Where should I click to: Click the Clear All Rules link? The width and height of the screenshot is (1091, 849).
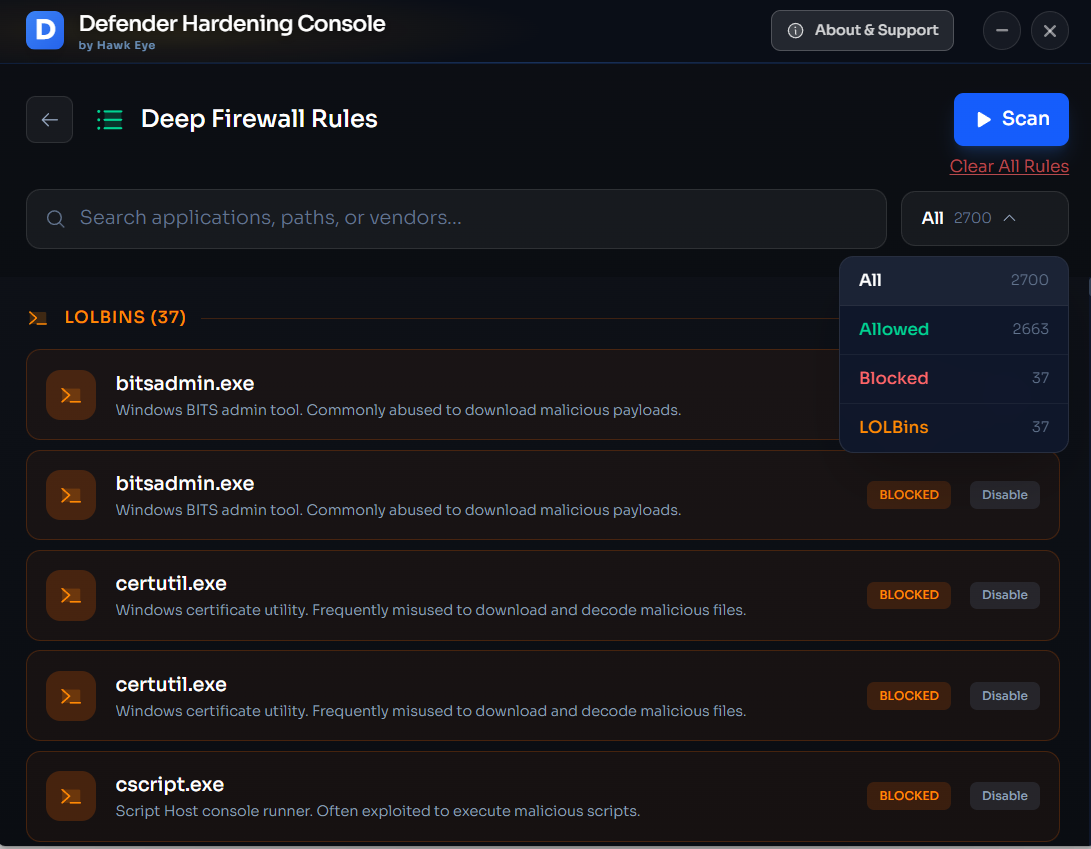pyautogui.click(x=1009, y=166)
